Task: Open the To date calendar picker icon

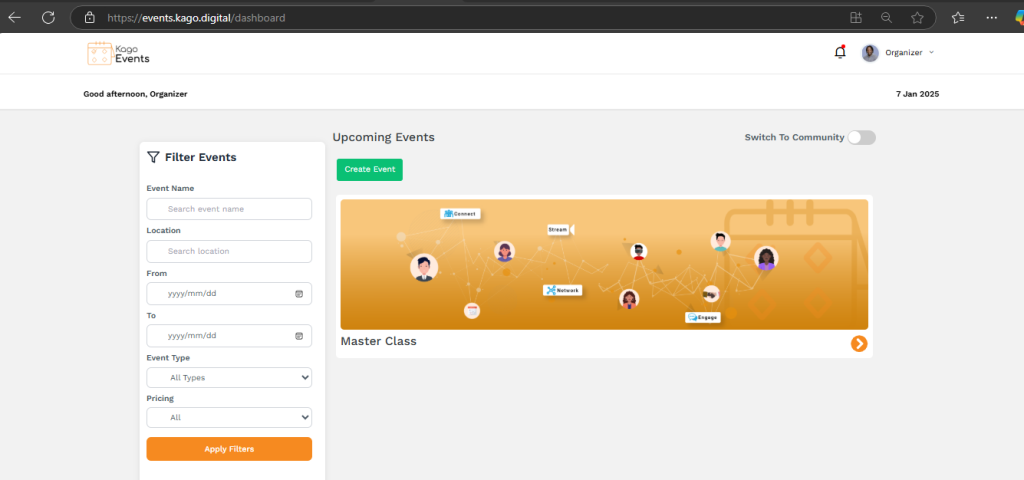Action: pos(299,336)
